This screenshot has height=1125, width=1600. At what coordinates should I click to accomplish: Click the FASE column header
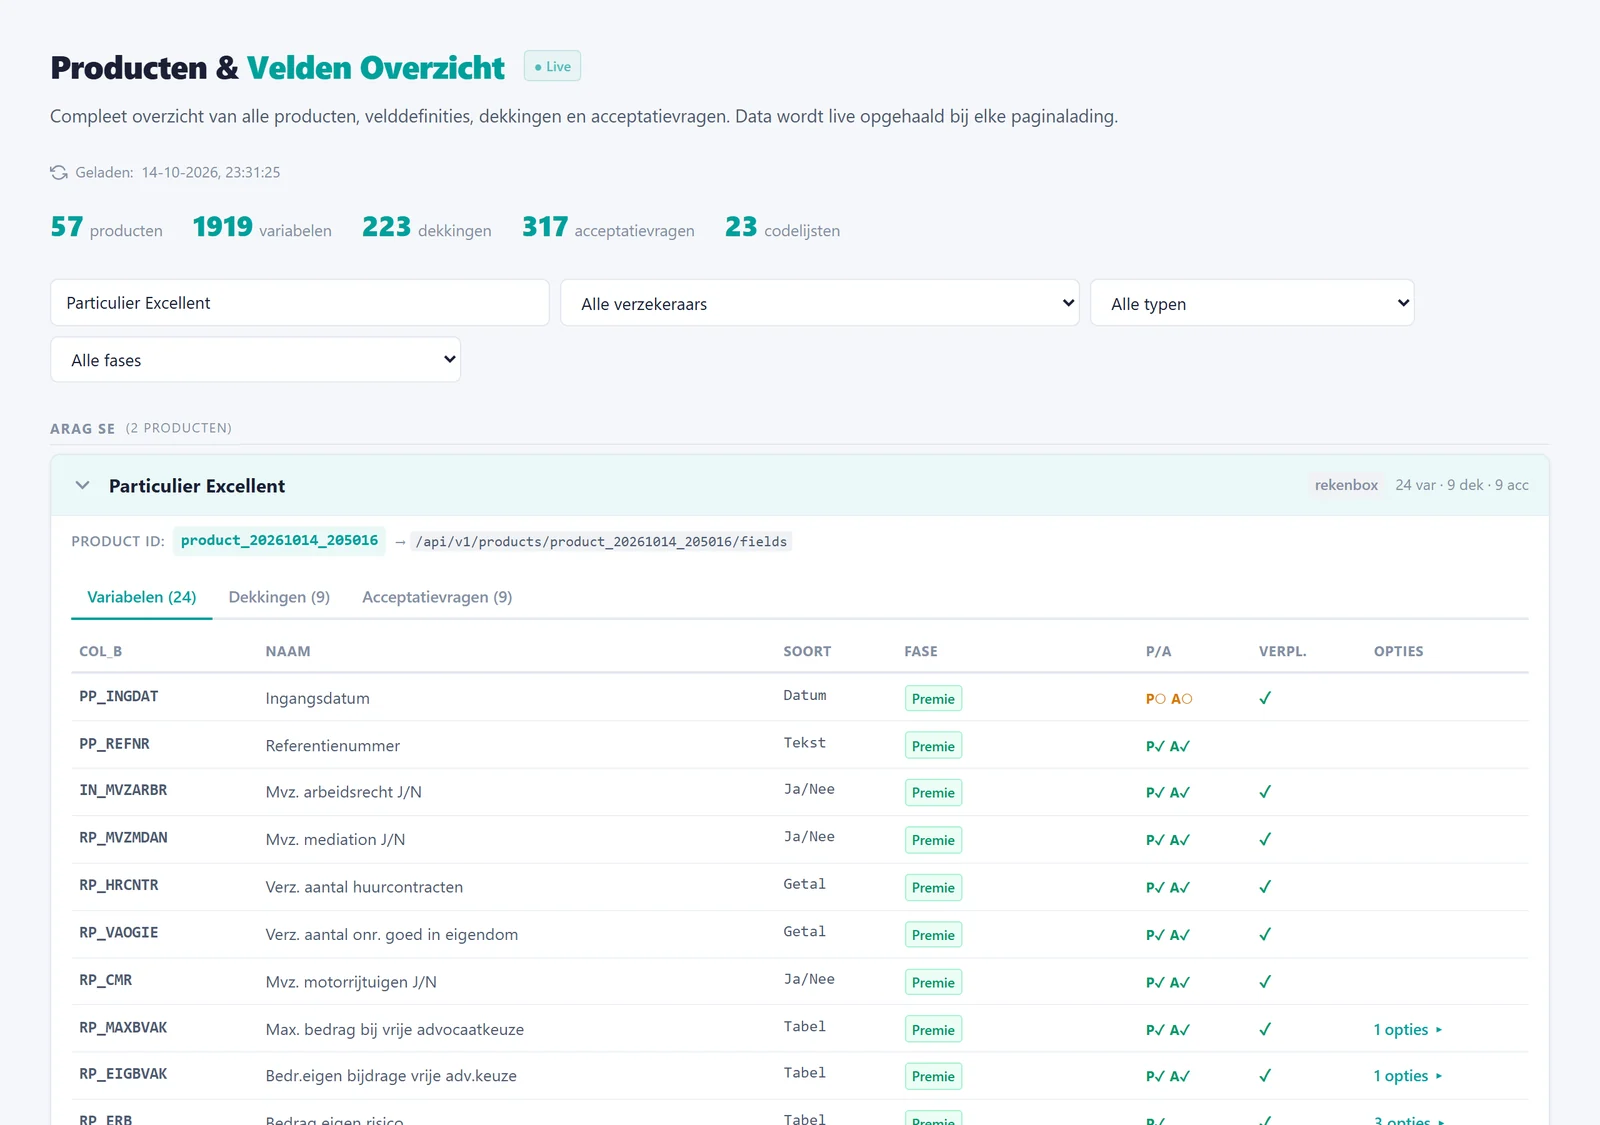921,651
